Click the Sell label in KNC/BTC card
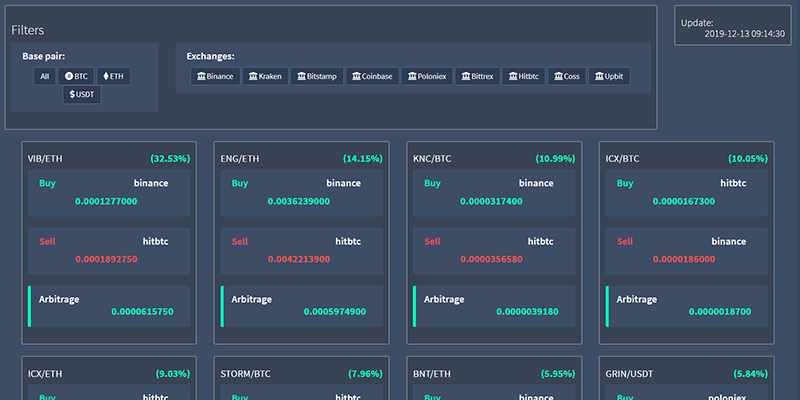Image resolution: width=800 pixels, height=400 pixels. [432, 241]
